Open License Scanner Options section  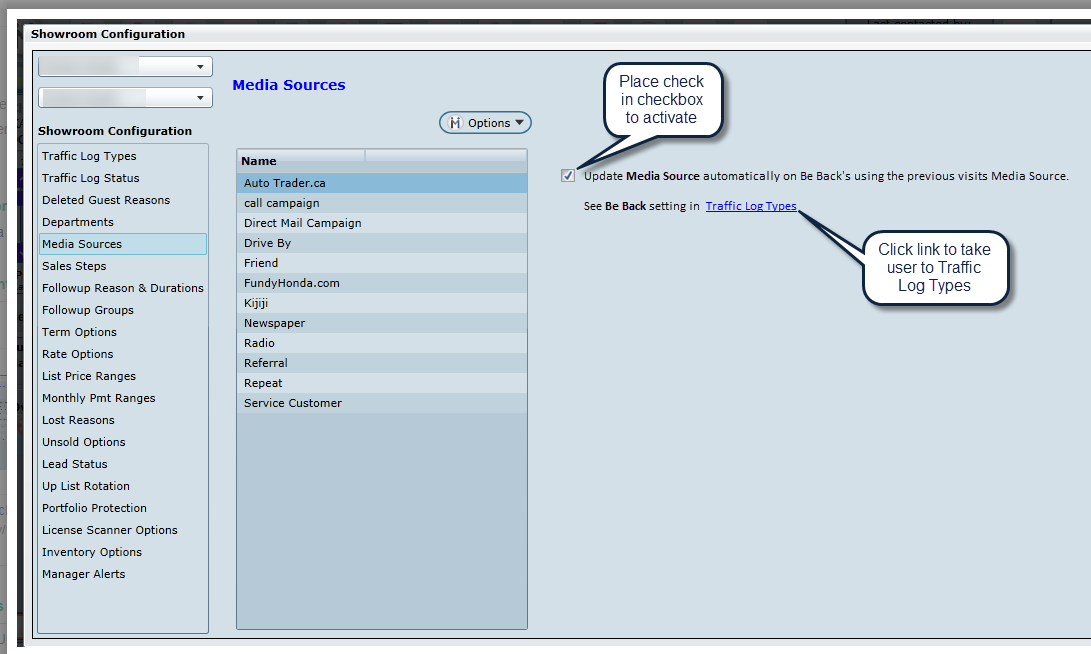click(x=109, y=530)
